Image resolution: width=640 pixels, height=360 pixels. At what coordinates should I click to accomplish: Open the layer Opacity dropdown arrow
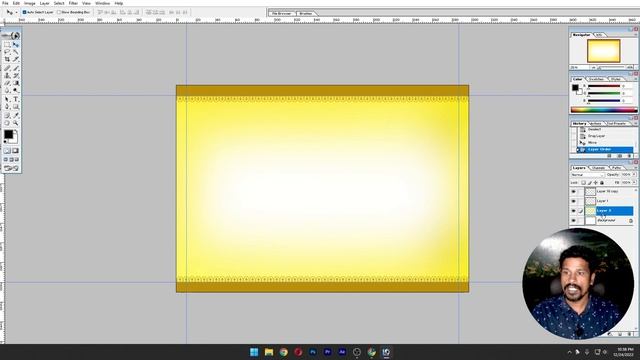(634, 175)
